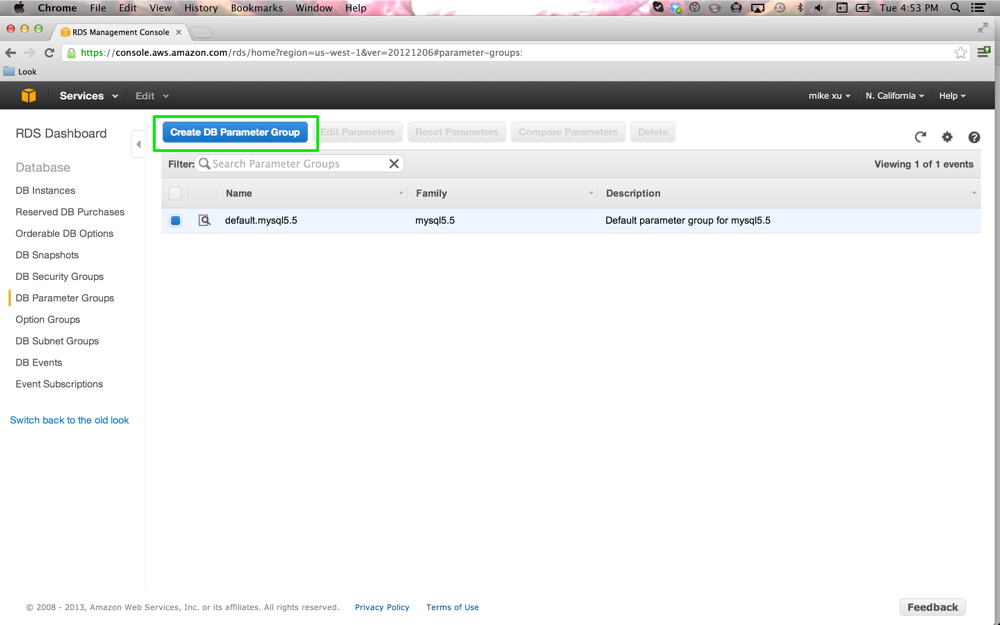The height and width of the screenshot is (625, 1000).
Task: Select the default.mysql5.5 row checkbox
Action: click(175, 220)
